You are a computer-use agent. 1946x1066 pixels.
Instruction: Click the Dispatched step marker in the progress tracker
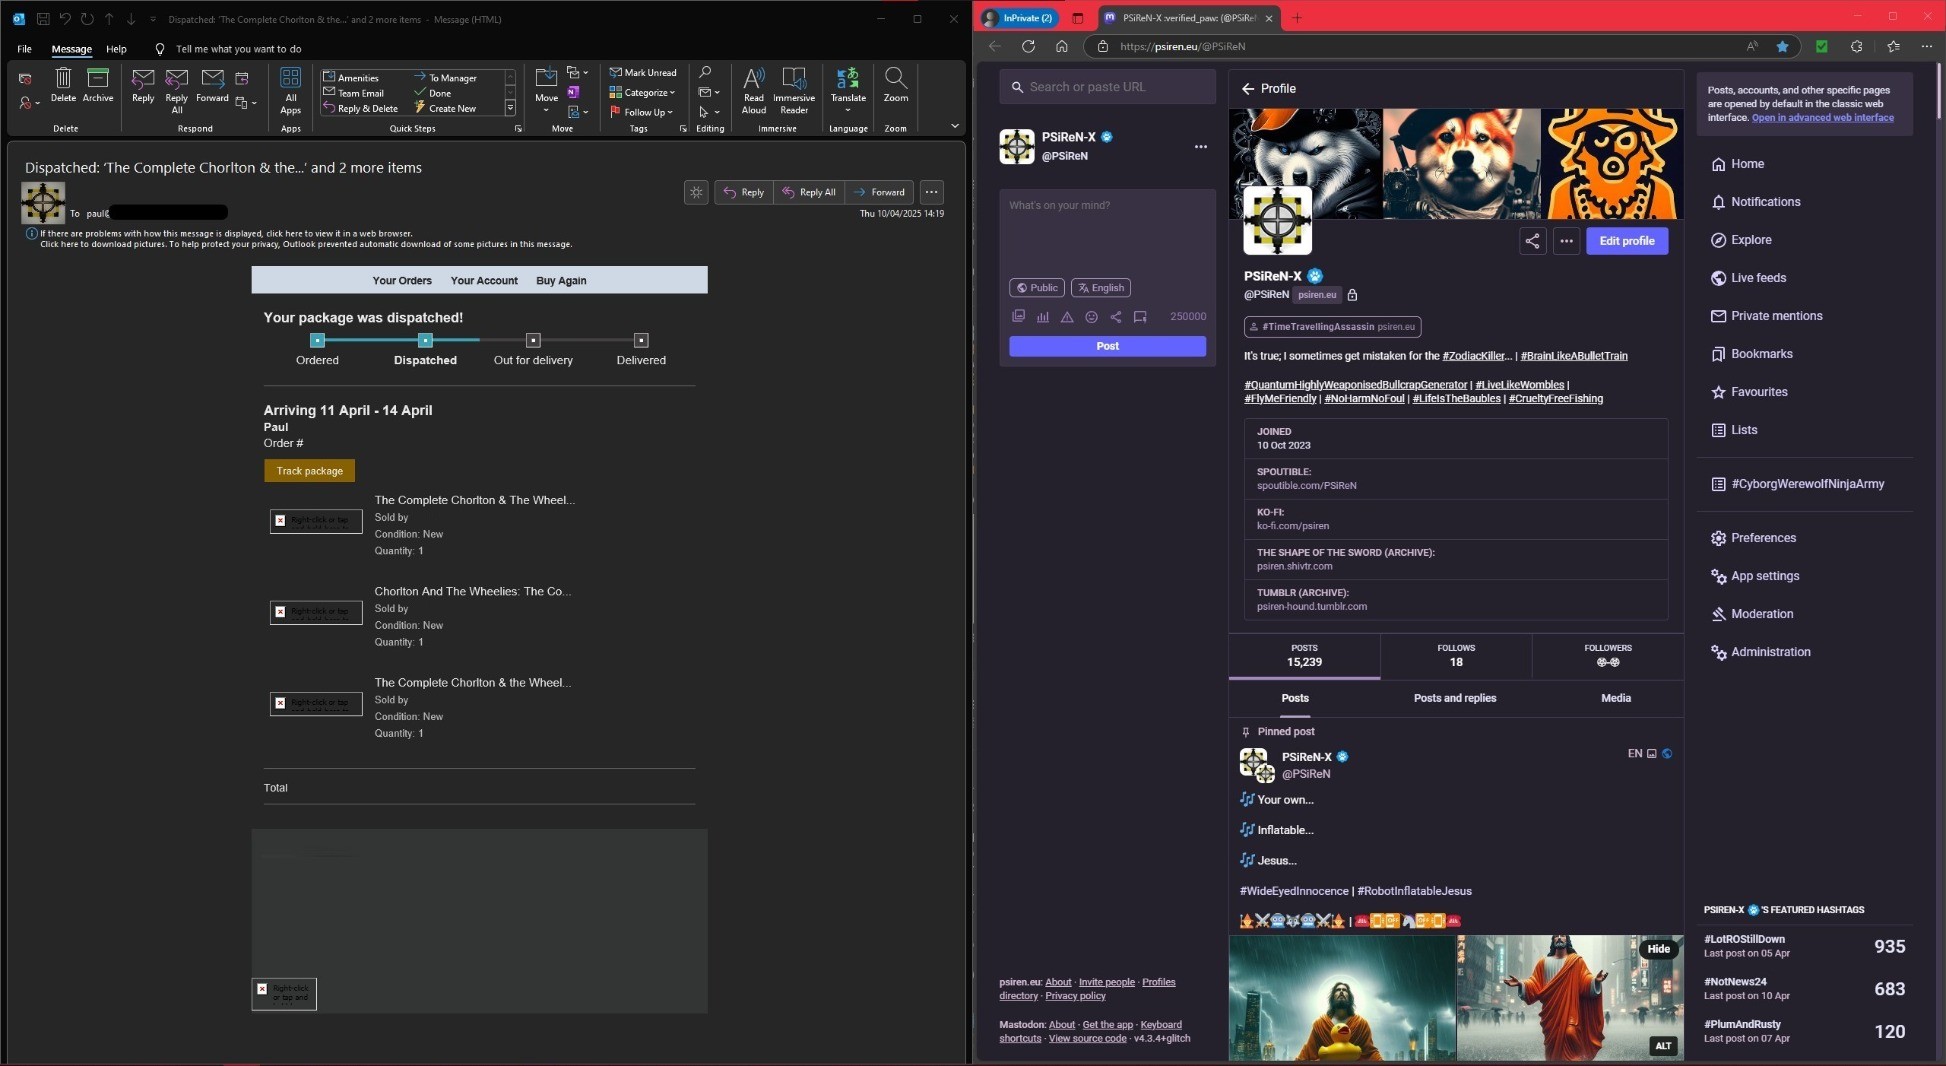[425, 341]
